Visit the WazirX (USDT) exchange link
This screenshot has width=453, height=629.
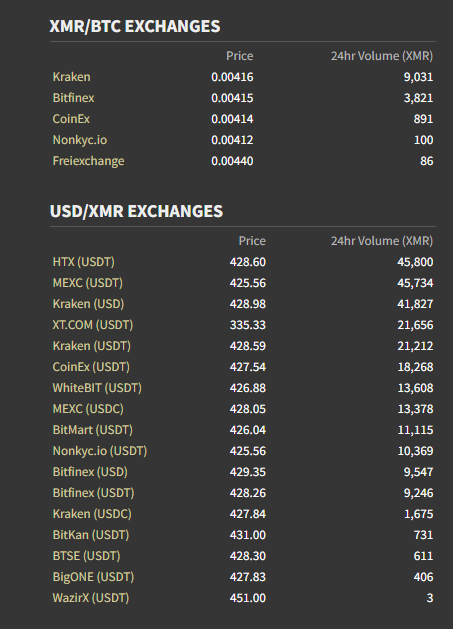pos(91,598)
